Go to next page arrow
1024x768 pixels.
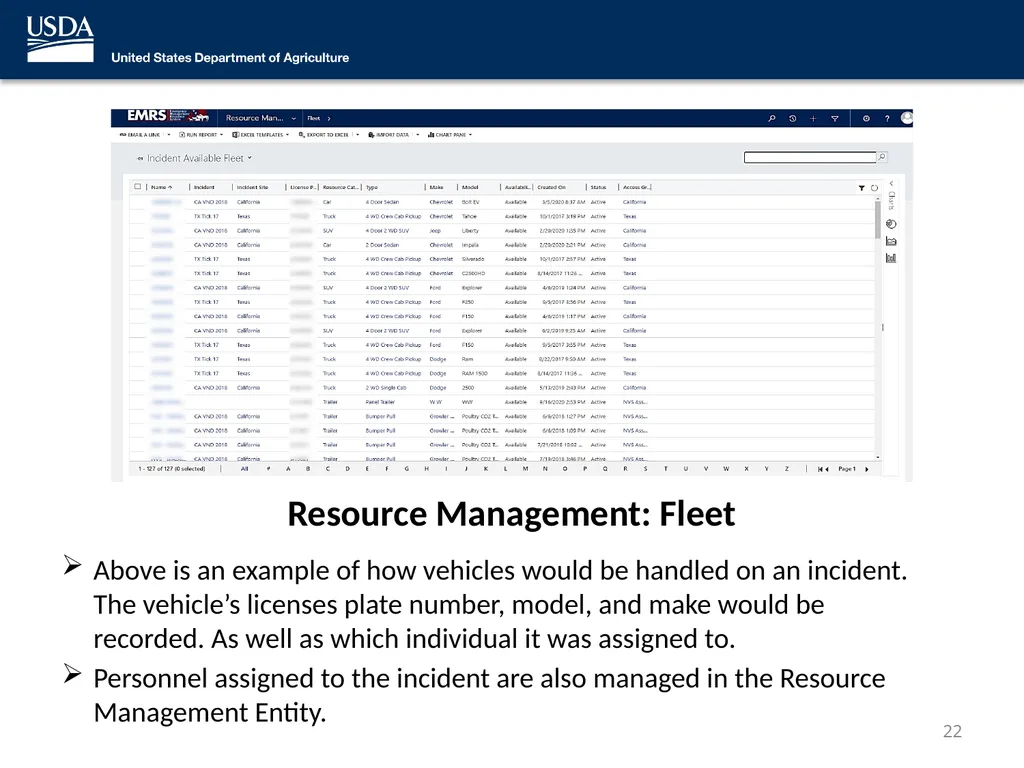pos(867,469)
